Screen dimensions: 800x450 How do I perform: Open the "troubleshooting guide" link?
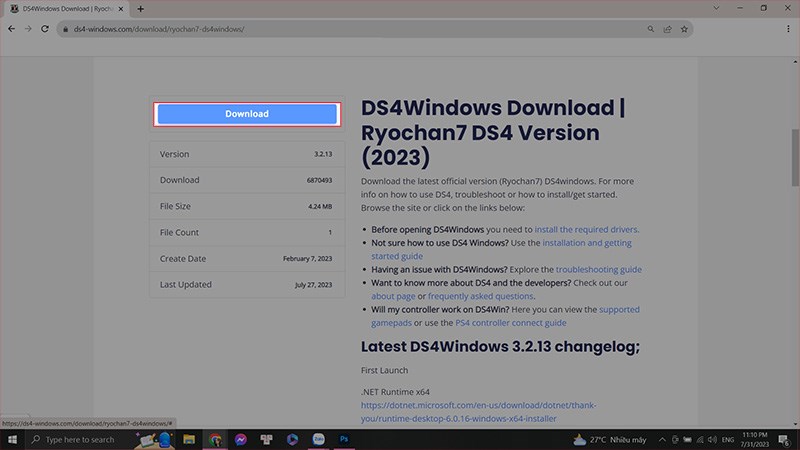598,269
